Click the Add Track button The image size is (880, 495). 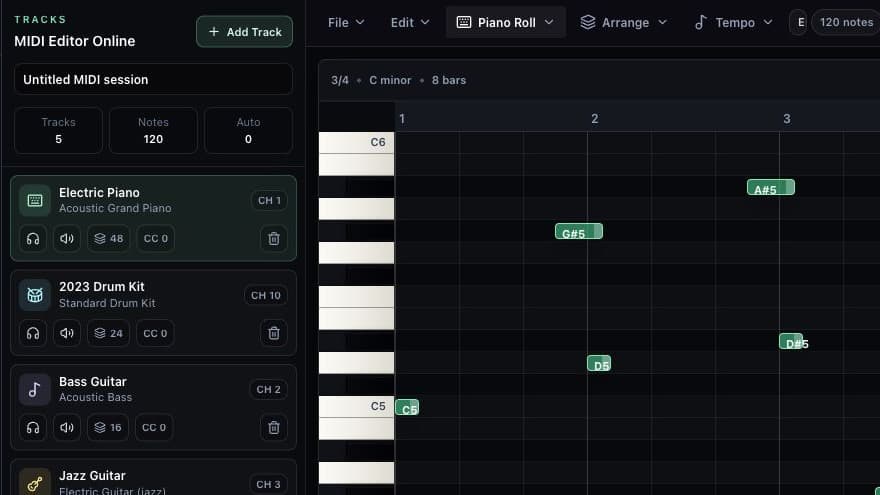pos(244,32)
